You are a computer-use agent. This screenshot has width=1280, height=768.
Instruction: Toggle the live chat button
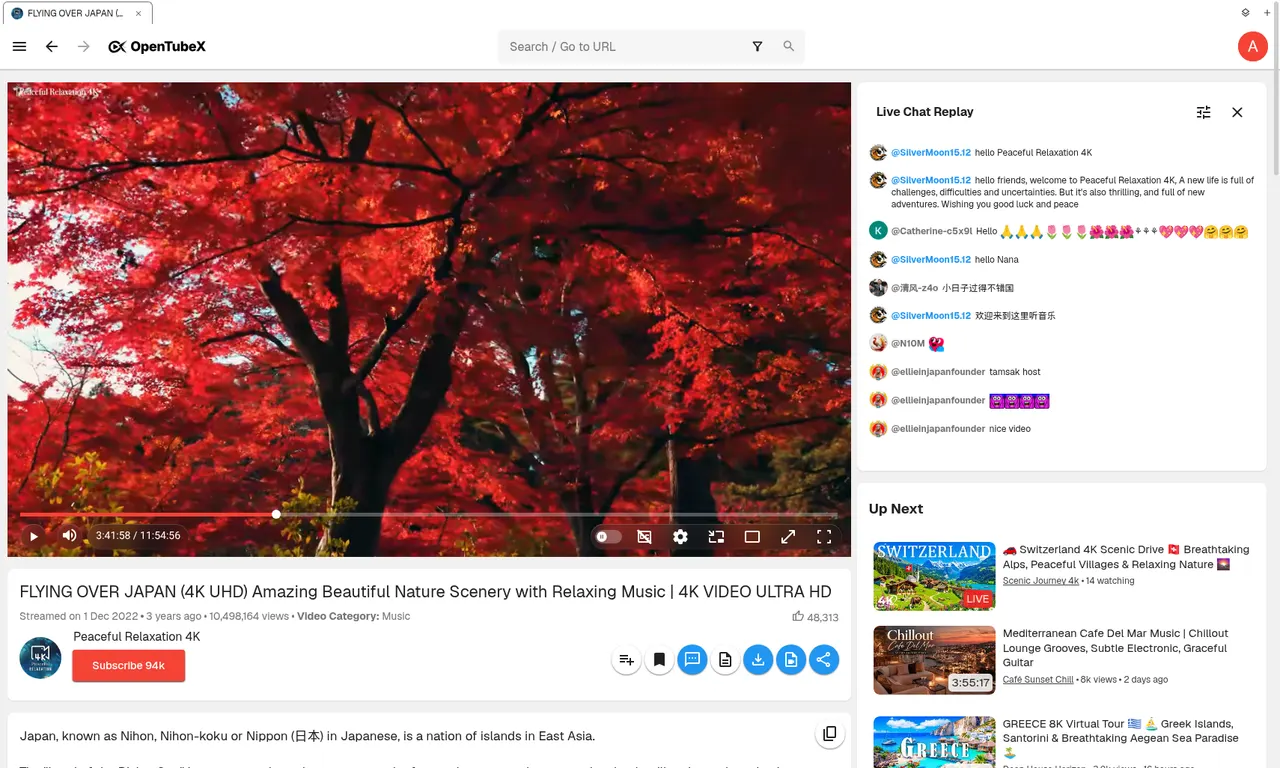click(692, 660)
